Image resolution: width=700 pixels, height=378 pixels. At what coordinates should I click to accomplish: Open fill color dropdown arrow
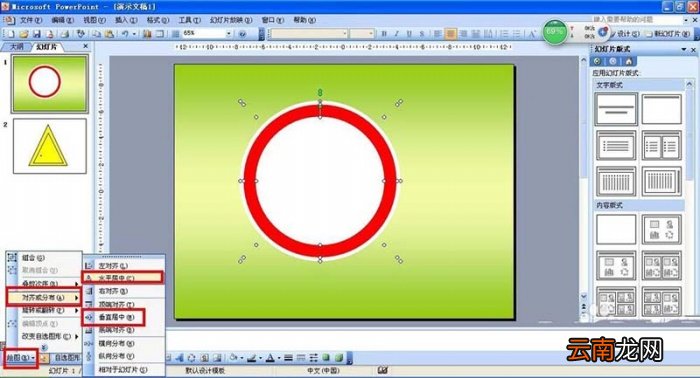point(242,358)
